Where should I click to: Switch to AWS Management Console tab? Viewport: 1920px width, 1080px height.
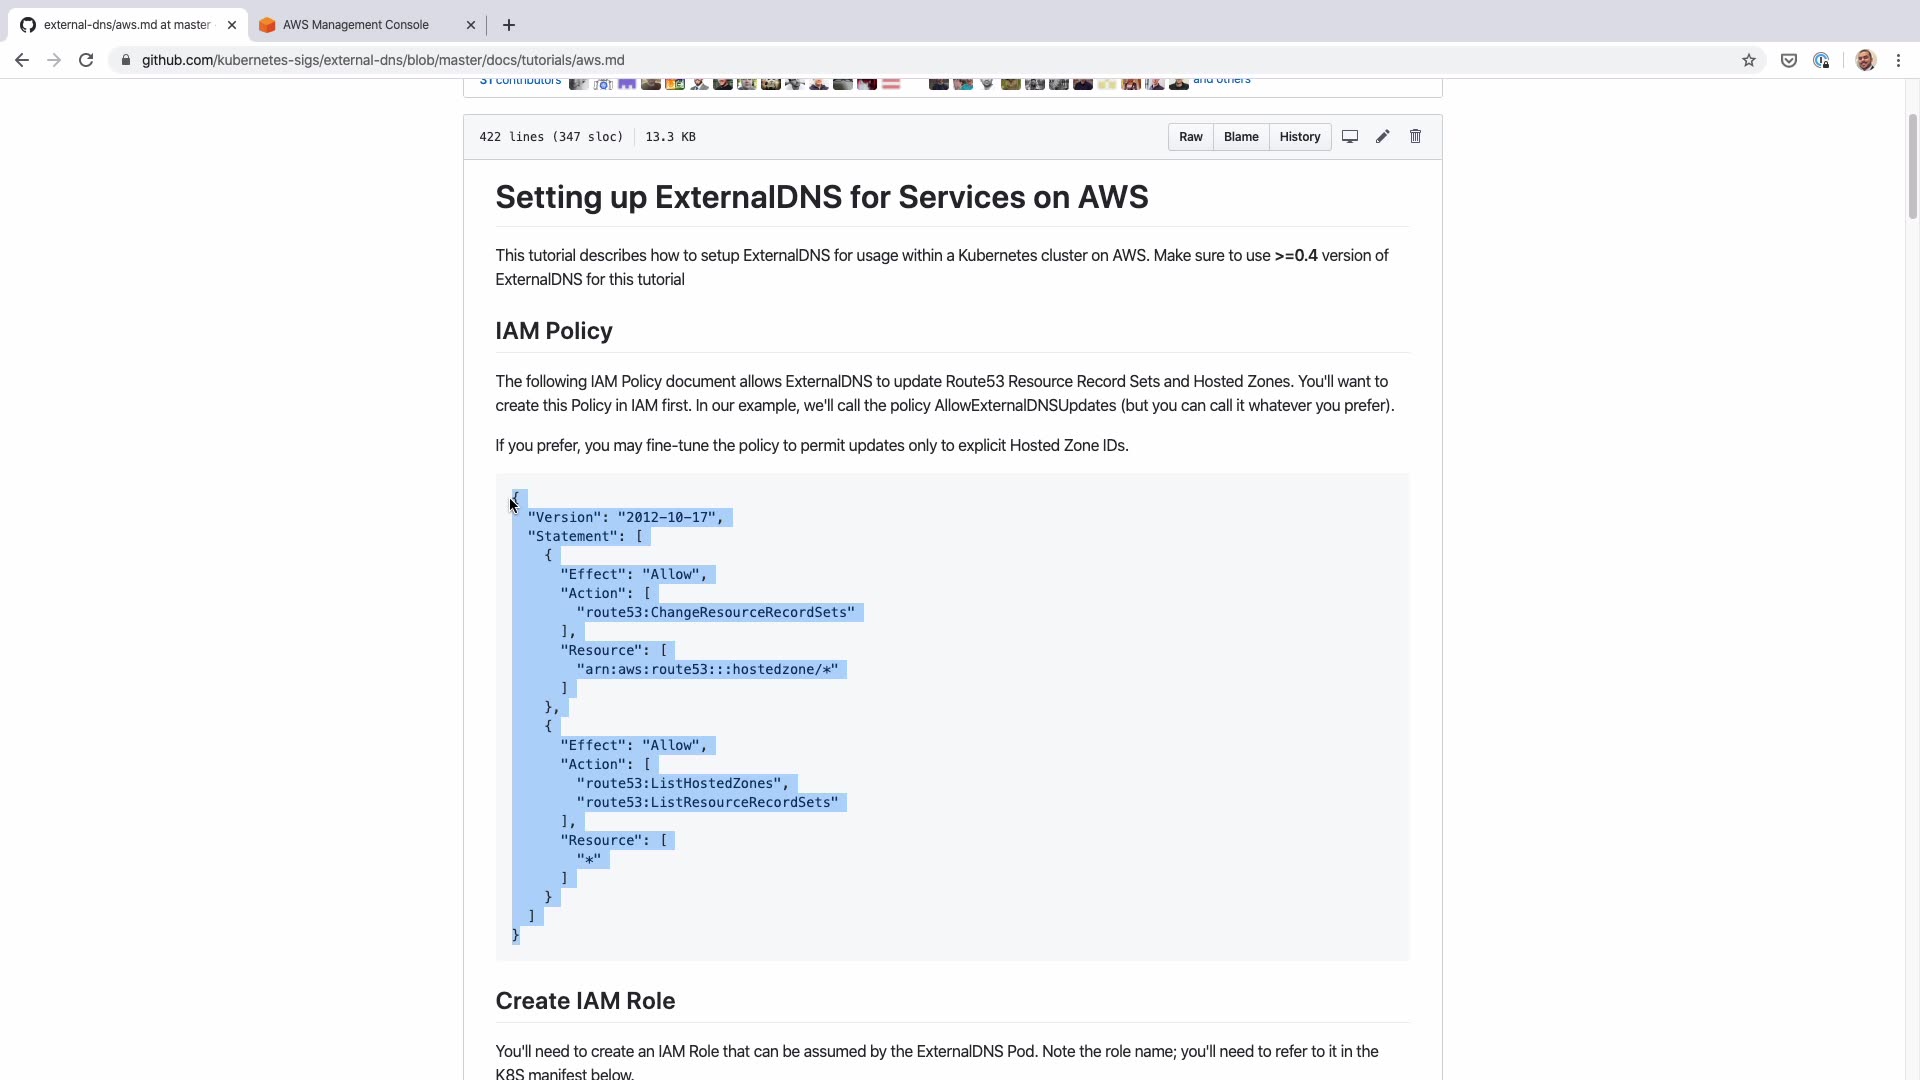click(x=355, y=25)
